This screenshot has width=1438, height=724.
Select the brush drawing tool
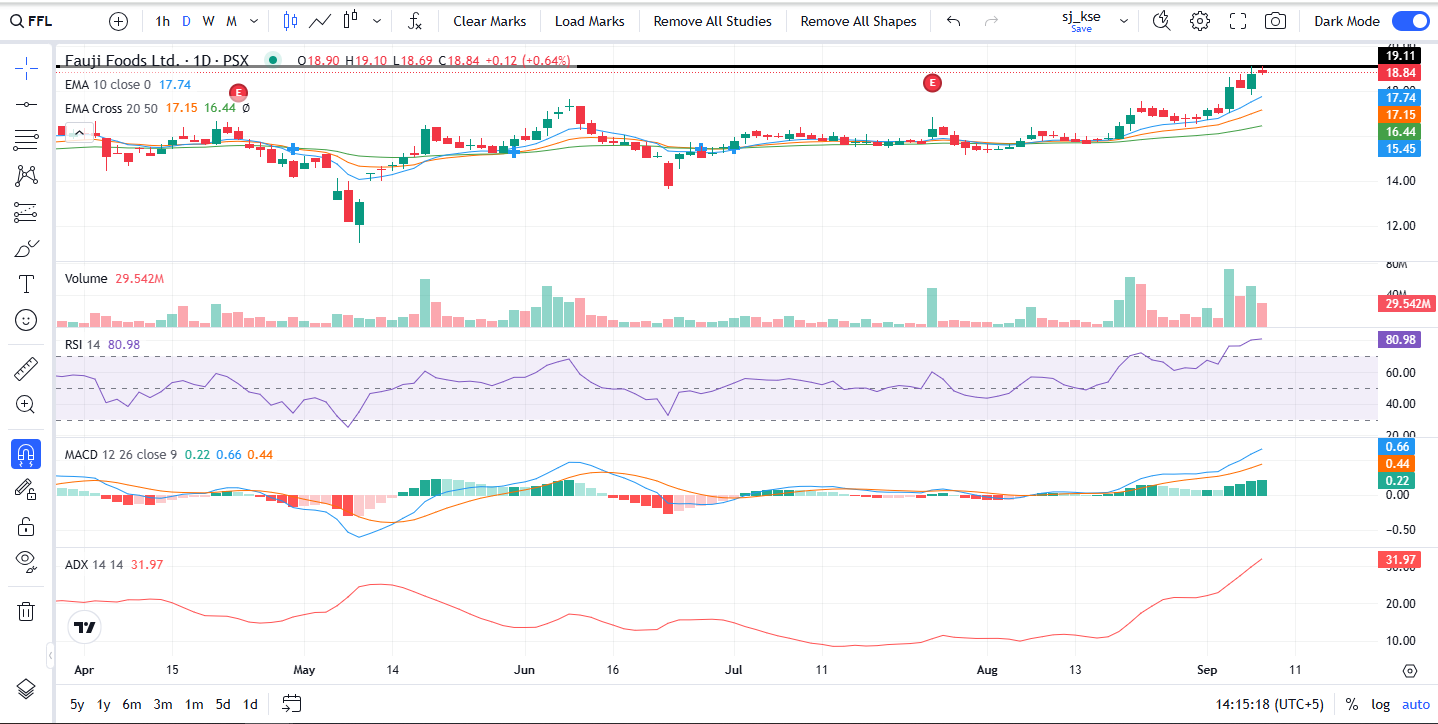pos(26,248)
